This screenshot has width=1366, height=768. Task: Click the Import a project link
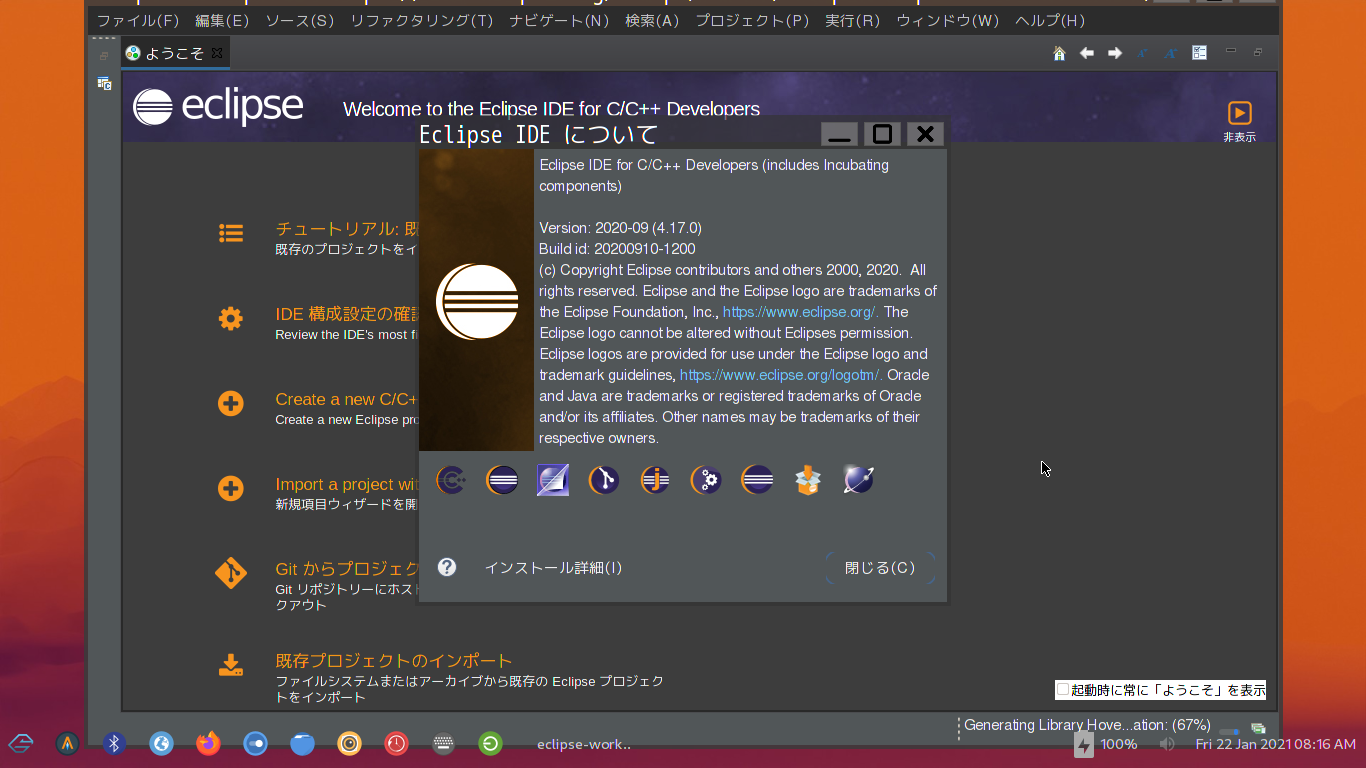346,484
